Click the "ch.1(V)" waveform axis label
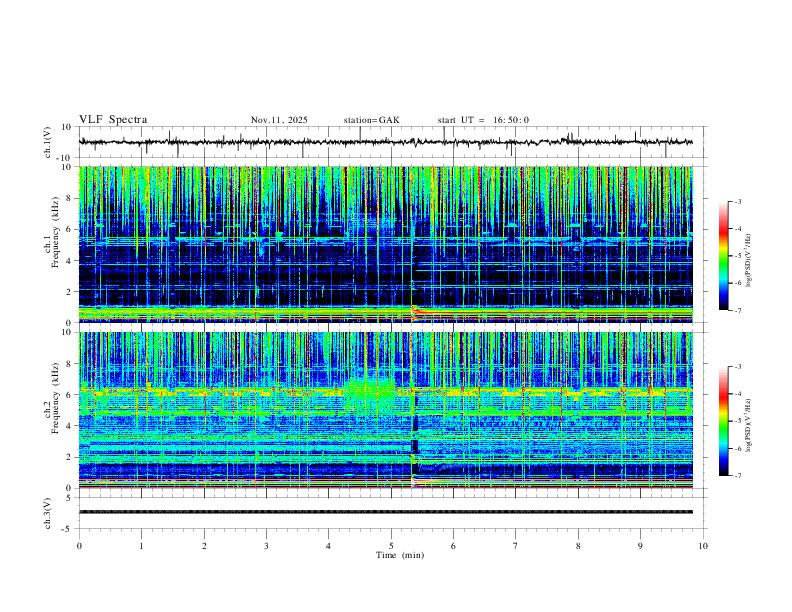The width and height of the screenshot is (792, 612). tap(47, 142)
